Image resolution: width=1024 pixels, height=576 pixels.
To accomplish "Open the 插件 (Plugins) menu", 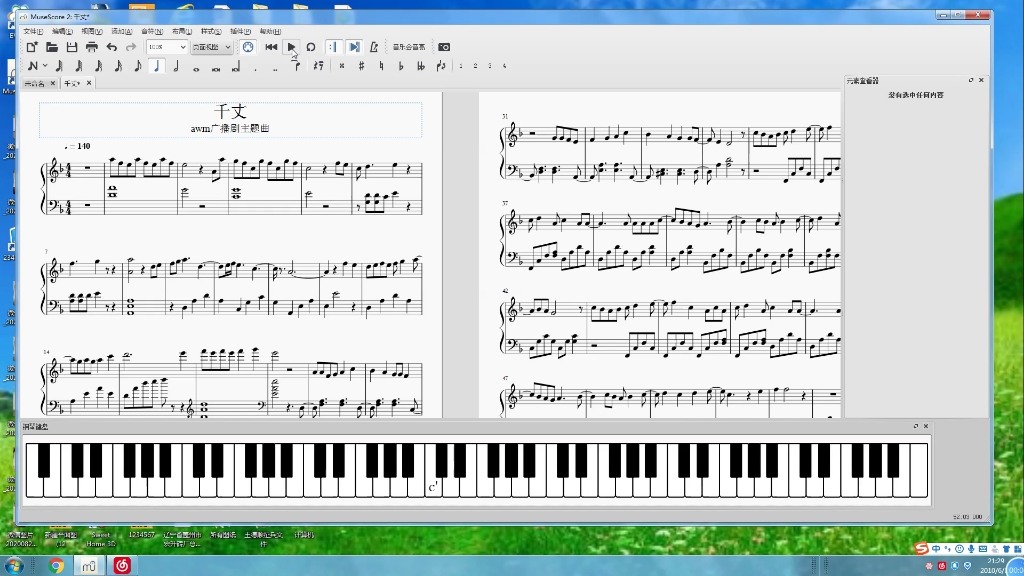I will pyautogui.click(x=240, y=31).
